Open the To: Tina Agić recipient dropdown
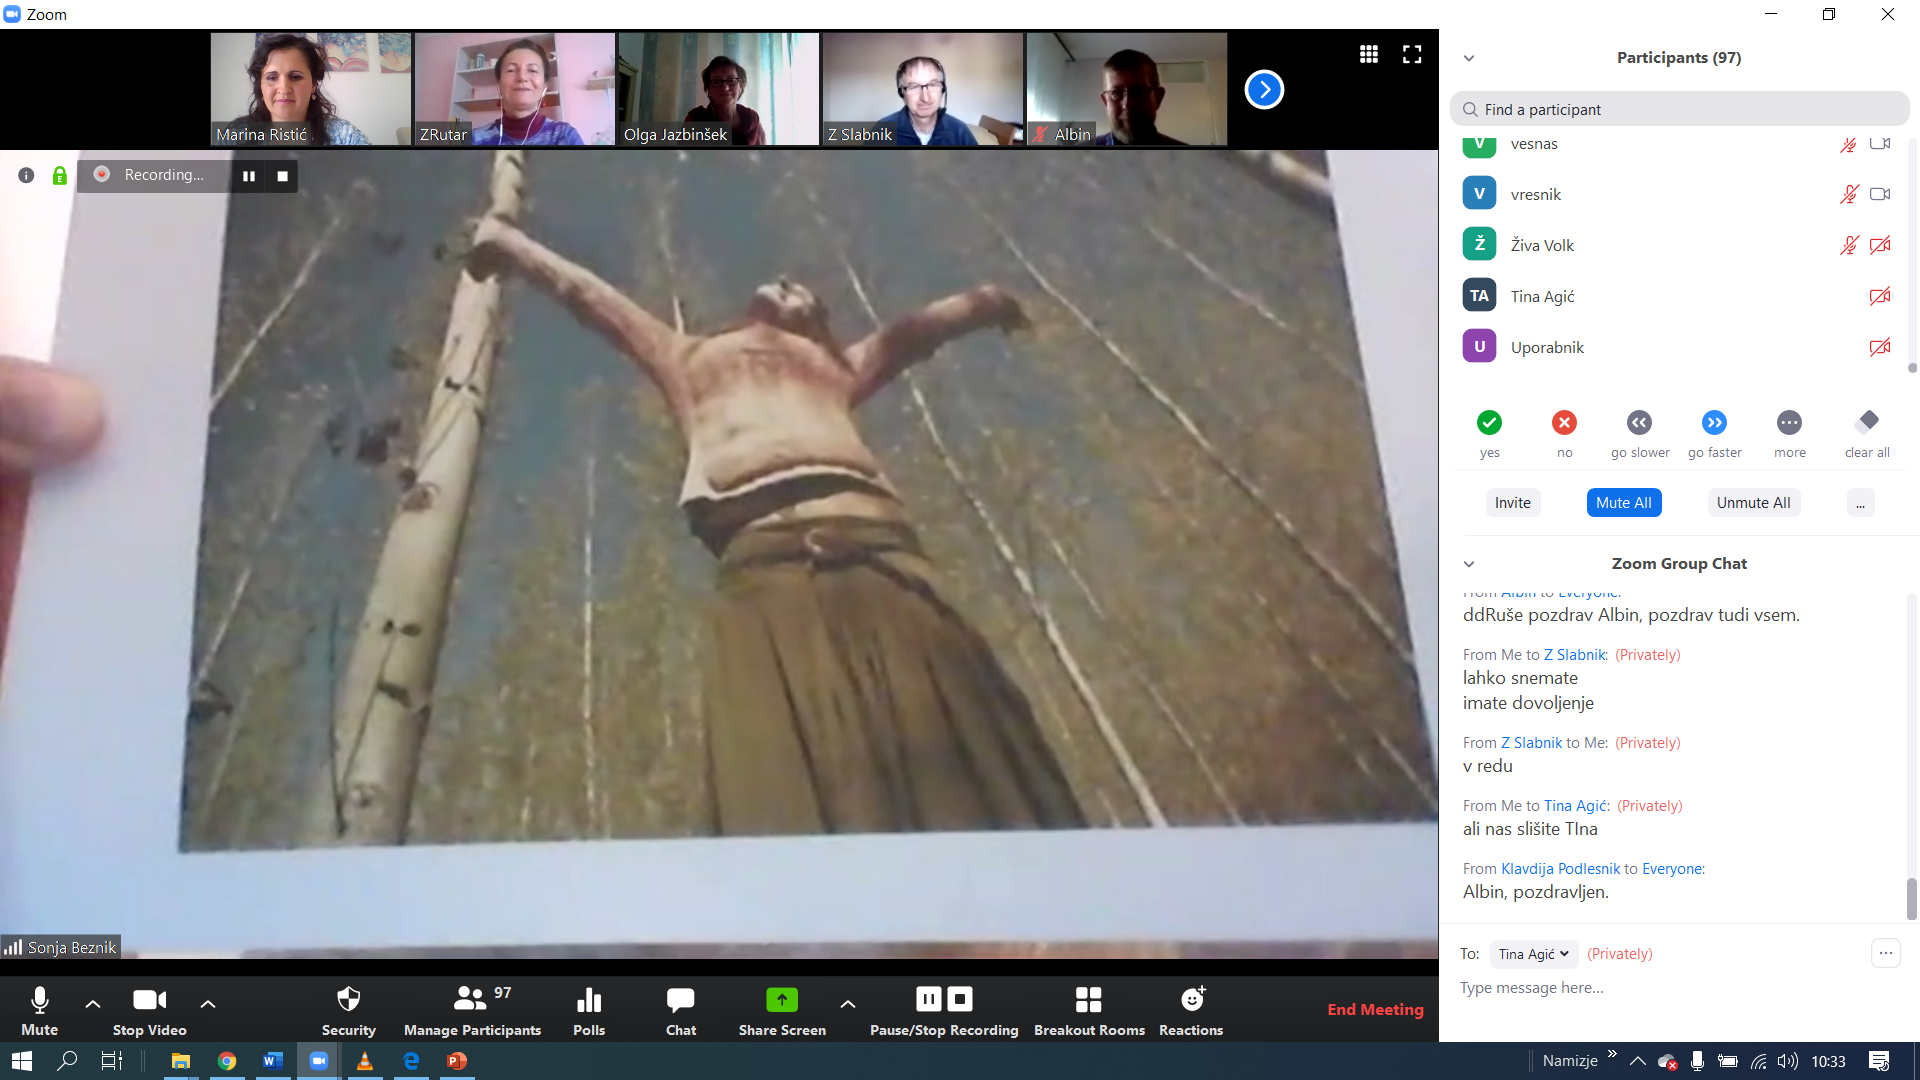1920x1080 pixels. click(x=1533, y=954)
